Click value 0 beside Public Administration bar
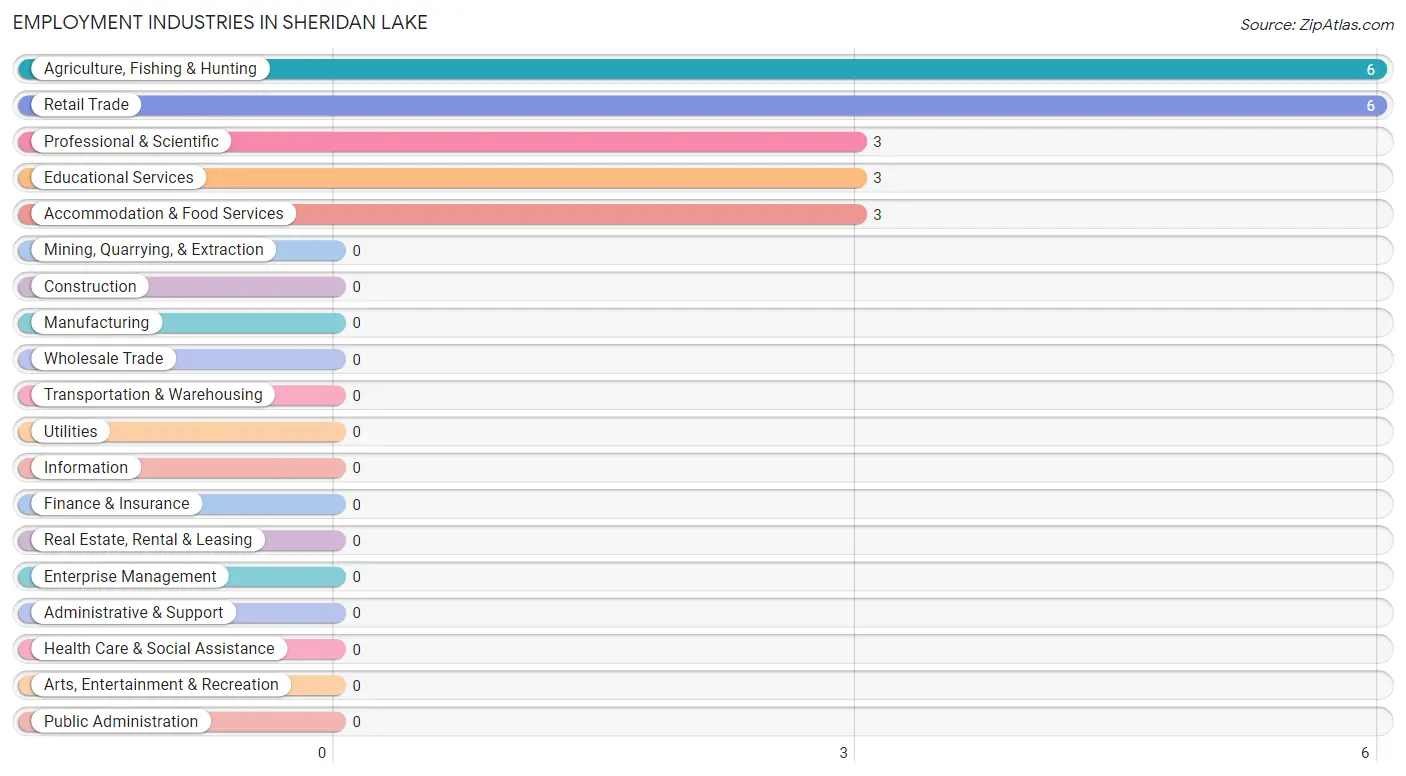The image size is (1406, 776). point(356,722)
